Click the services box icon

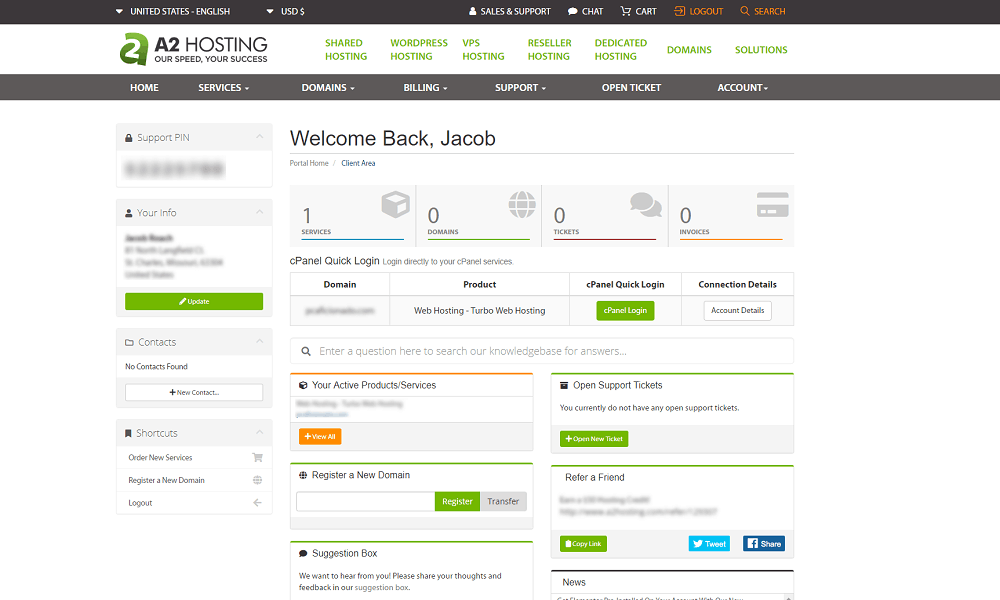[395, 205]
